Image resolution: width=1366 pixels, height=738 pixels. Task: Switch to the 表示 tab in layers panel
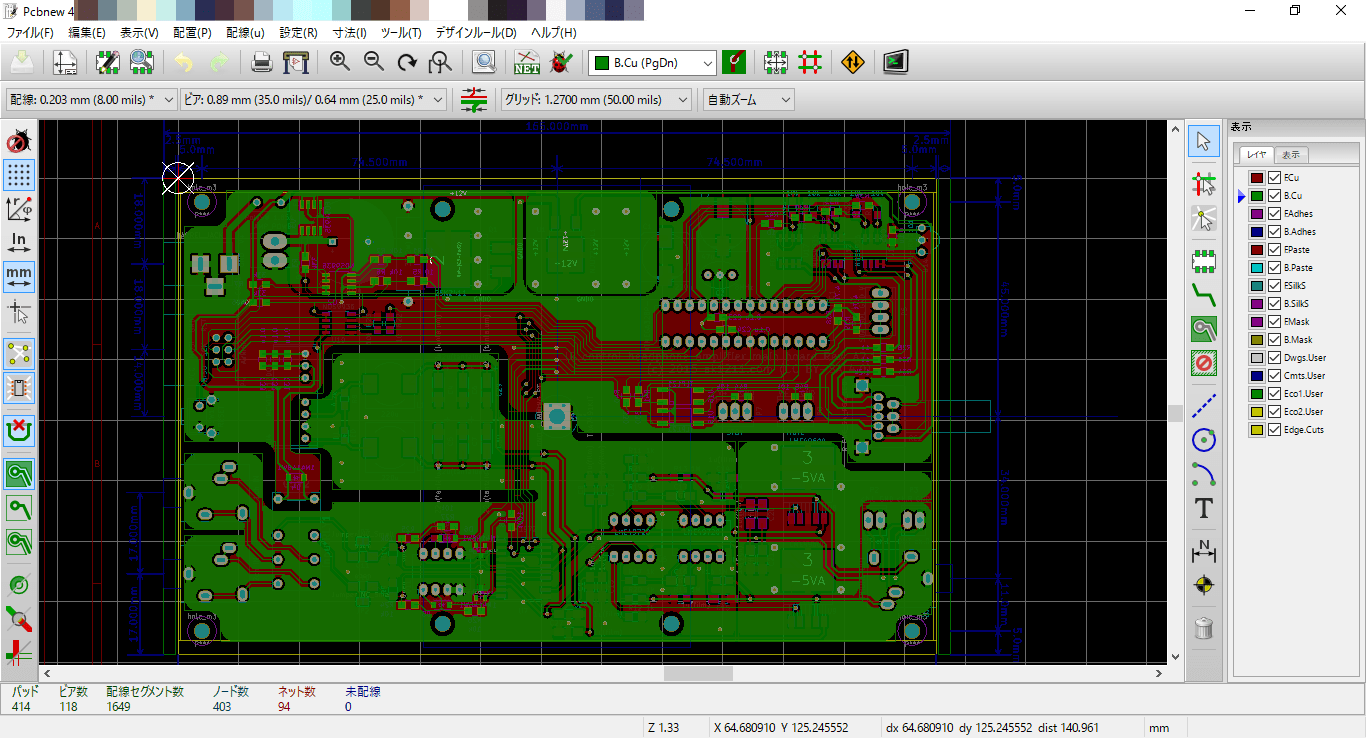click(x=1292, y=154)
